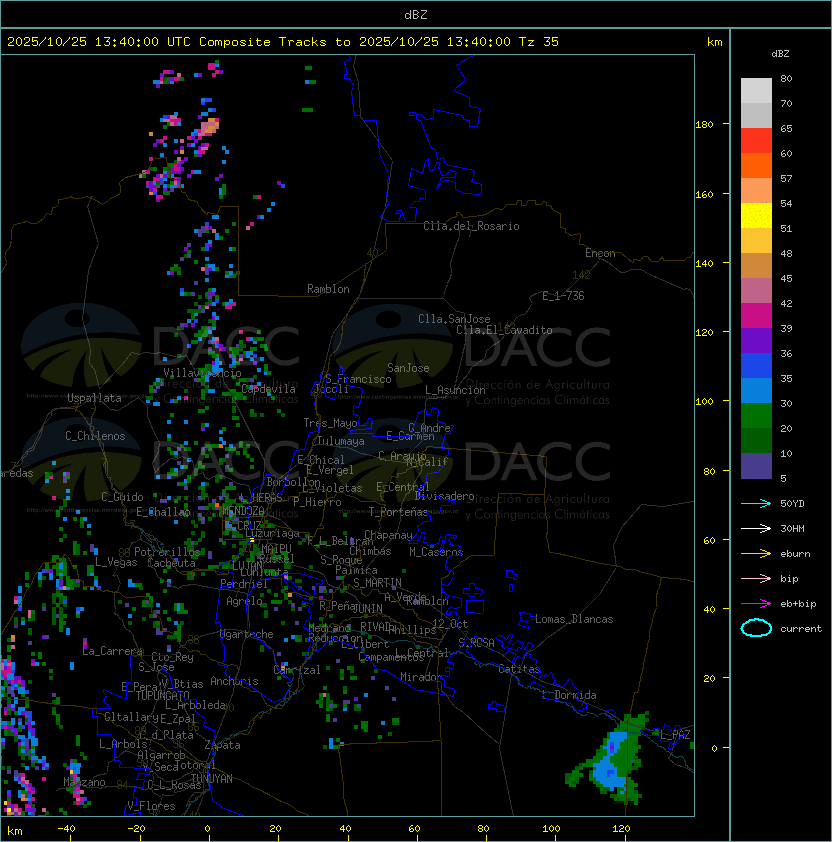Click the 'Tulumaya' label
Viewport: 832px width, 842px height.
pyautogui.click(x=341, y=441)
